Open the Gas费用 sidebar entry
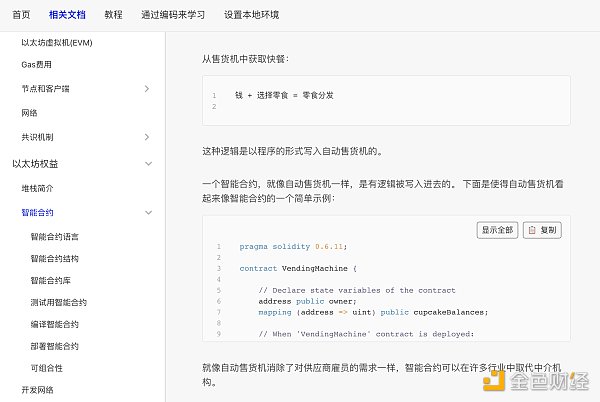The image size is (600, 402). (37, 65)
